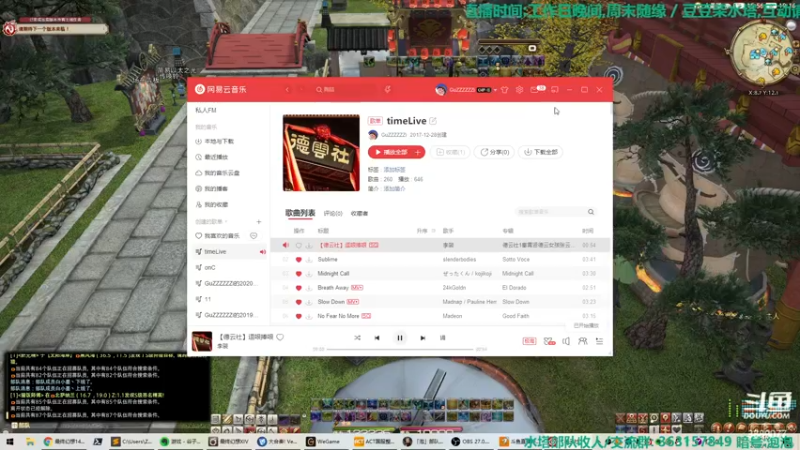Unlike the song Breath Away
Image resolution: width=800 pixels, height=450 pixels.
coord(299,288)
